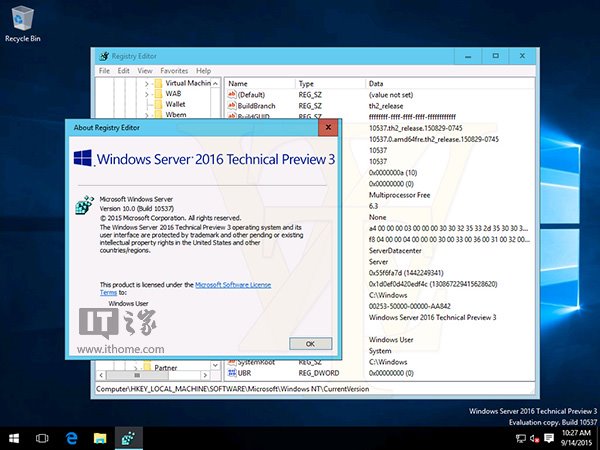Screen dimensions: 600x450
Task: Click the ServerDatacenter data value
Action: [x=395, y=251]
